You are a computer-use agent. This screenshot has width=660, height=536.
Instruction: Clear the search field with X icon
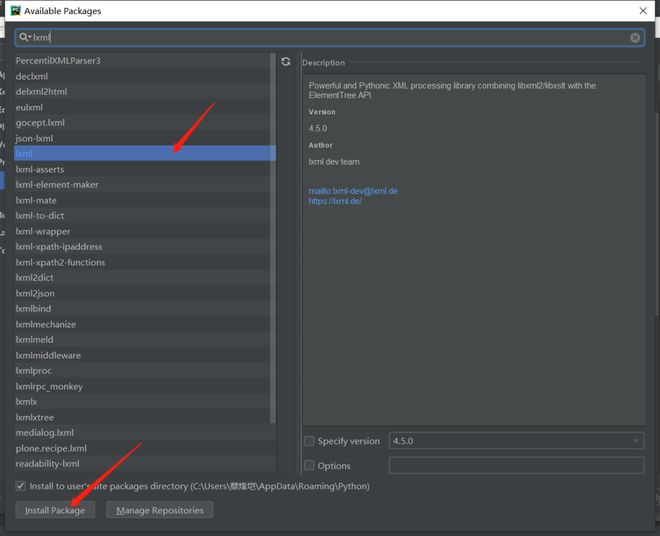pos(635,38)
